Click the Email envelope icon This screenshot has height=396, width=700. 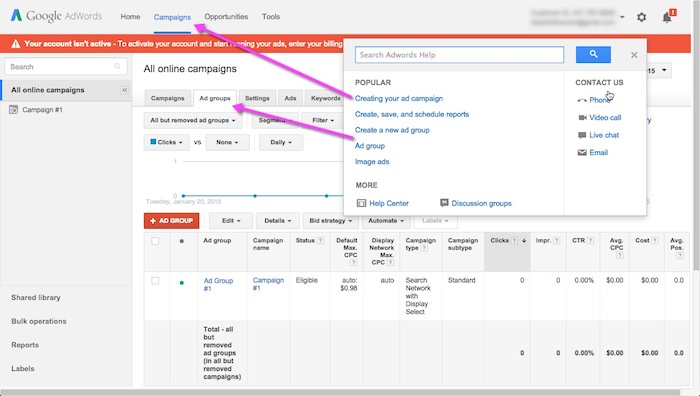[x=582, y=153]
